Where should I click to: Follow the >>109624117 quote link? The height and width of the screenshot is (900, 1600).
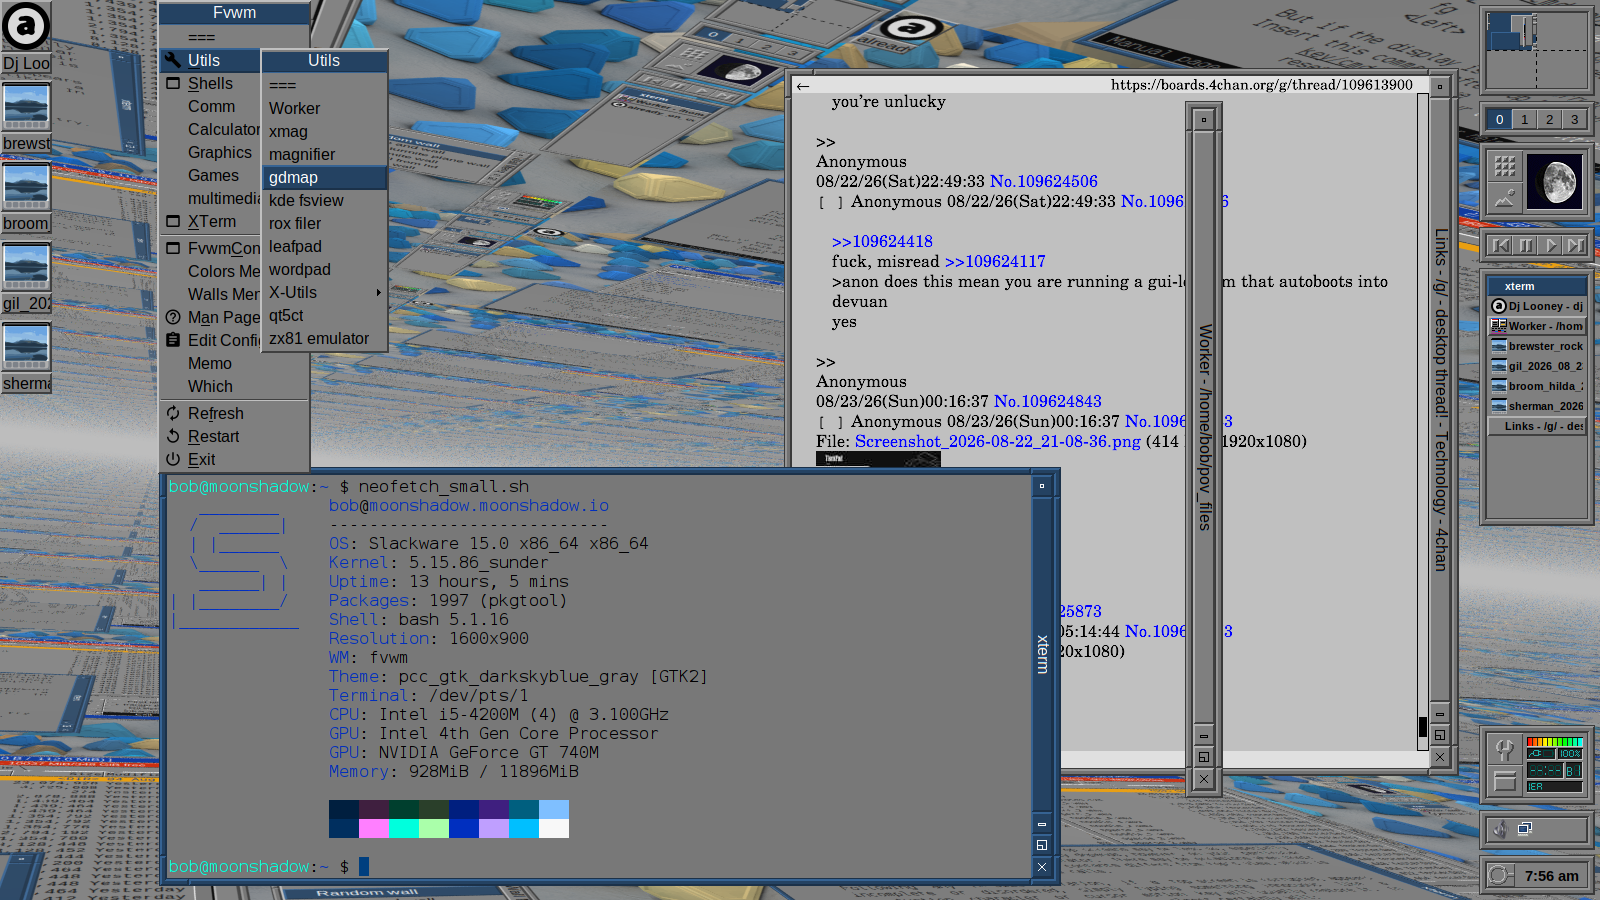[995, 261]
